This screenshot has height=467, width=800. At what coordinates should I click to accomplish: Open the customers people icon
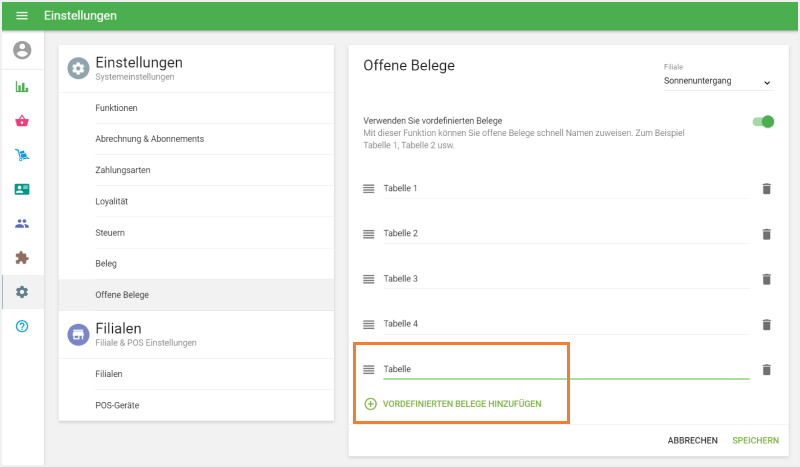click(22, 224)
